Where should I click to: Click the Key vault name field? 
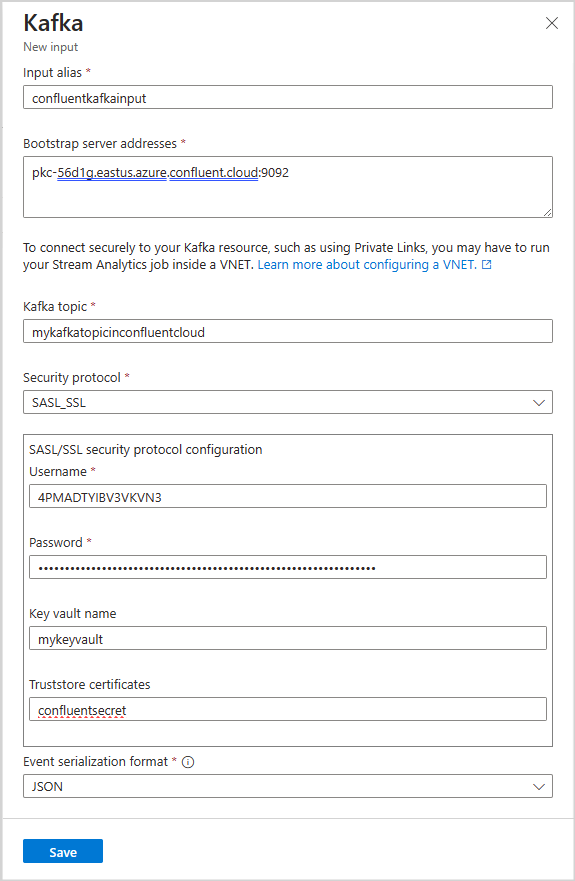288,638
